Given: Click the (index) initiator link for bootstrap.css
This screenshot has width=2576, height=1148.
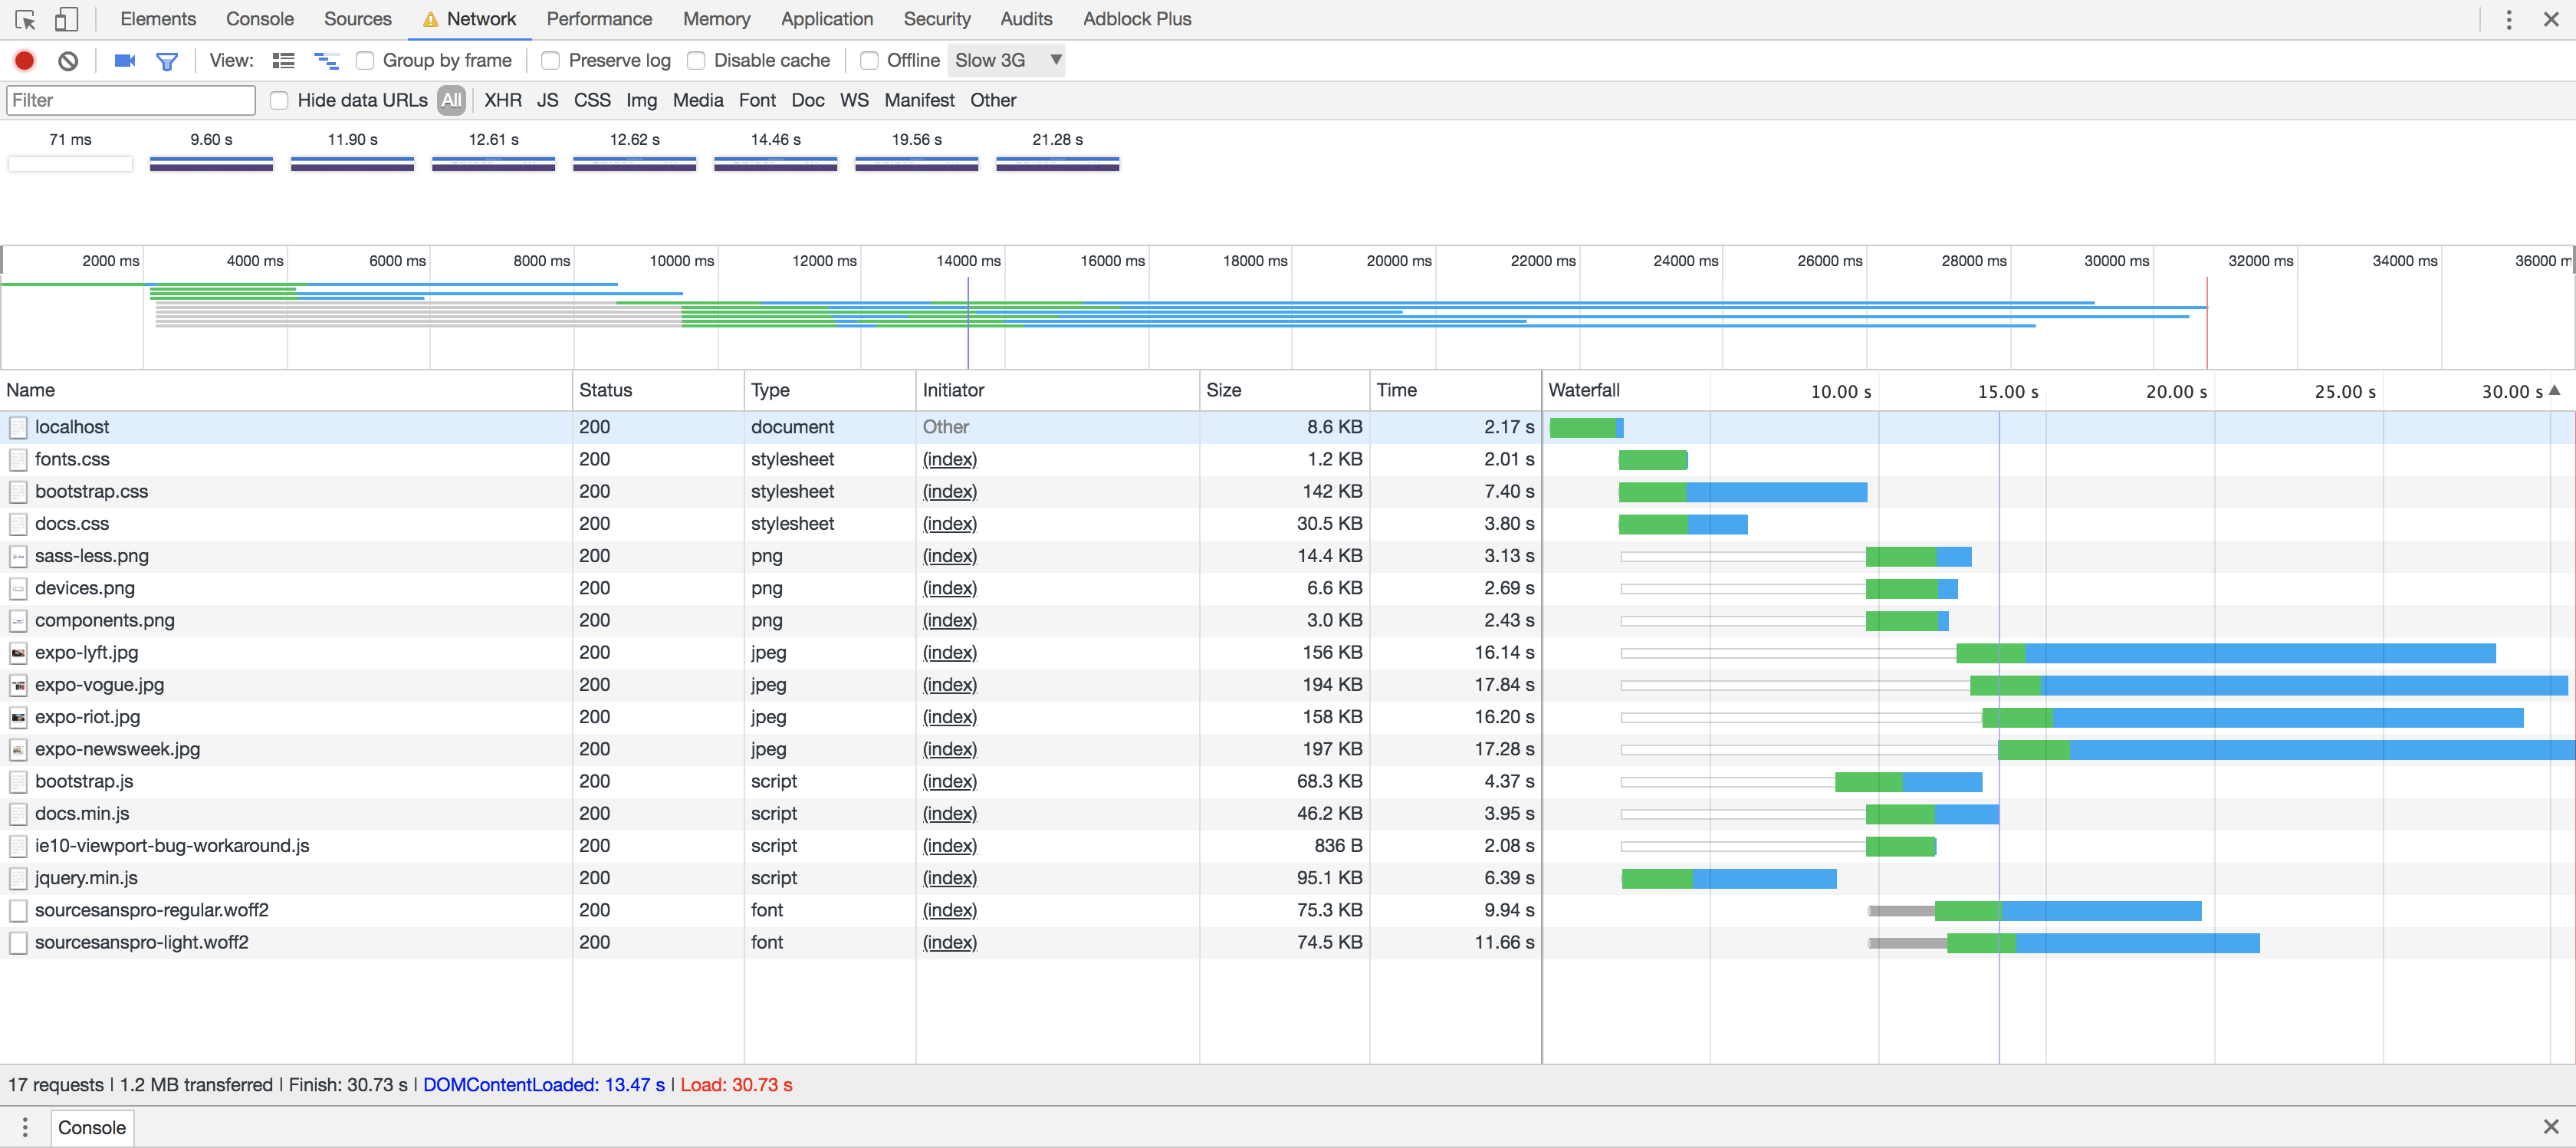Looking at the screenshot, I should click(949, 491).
